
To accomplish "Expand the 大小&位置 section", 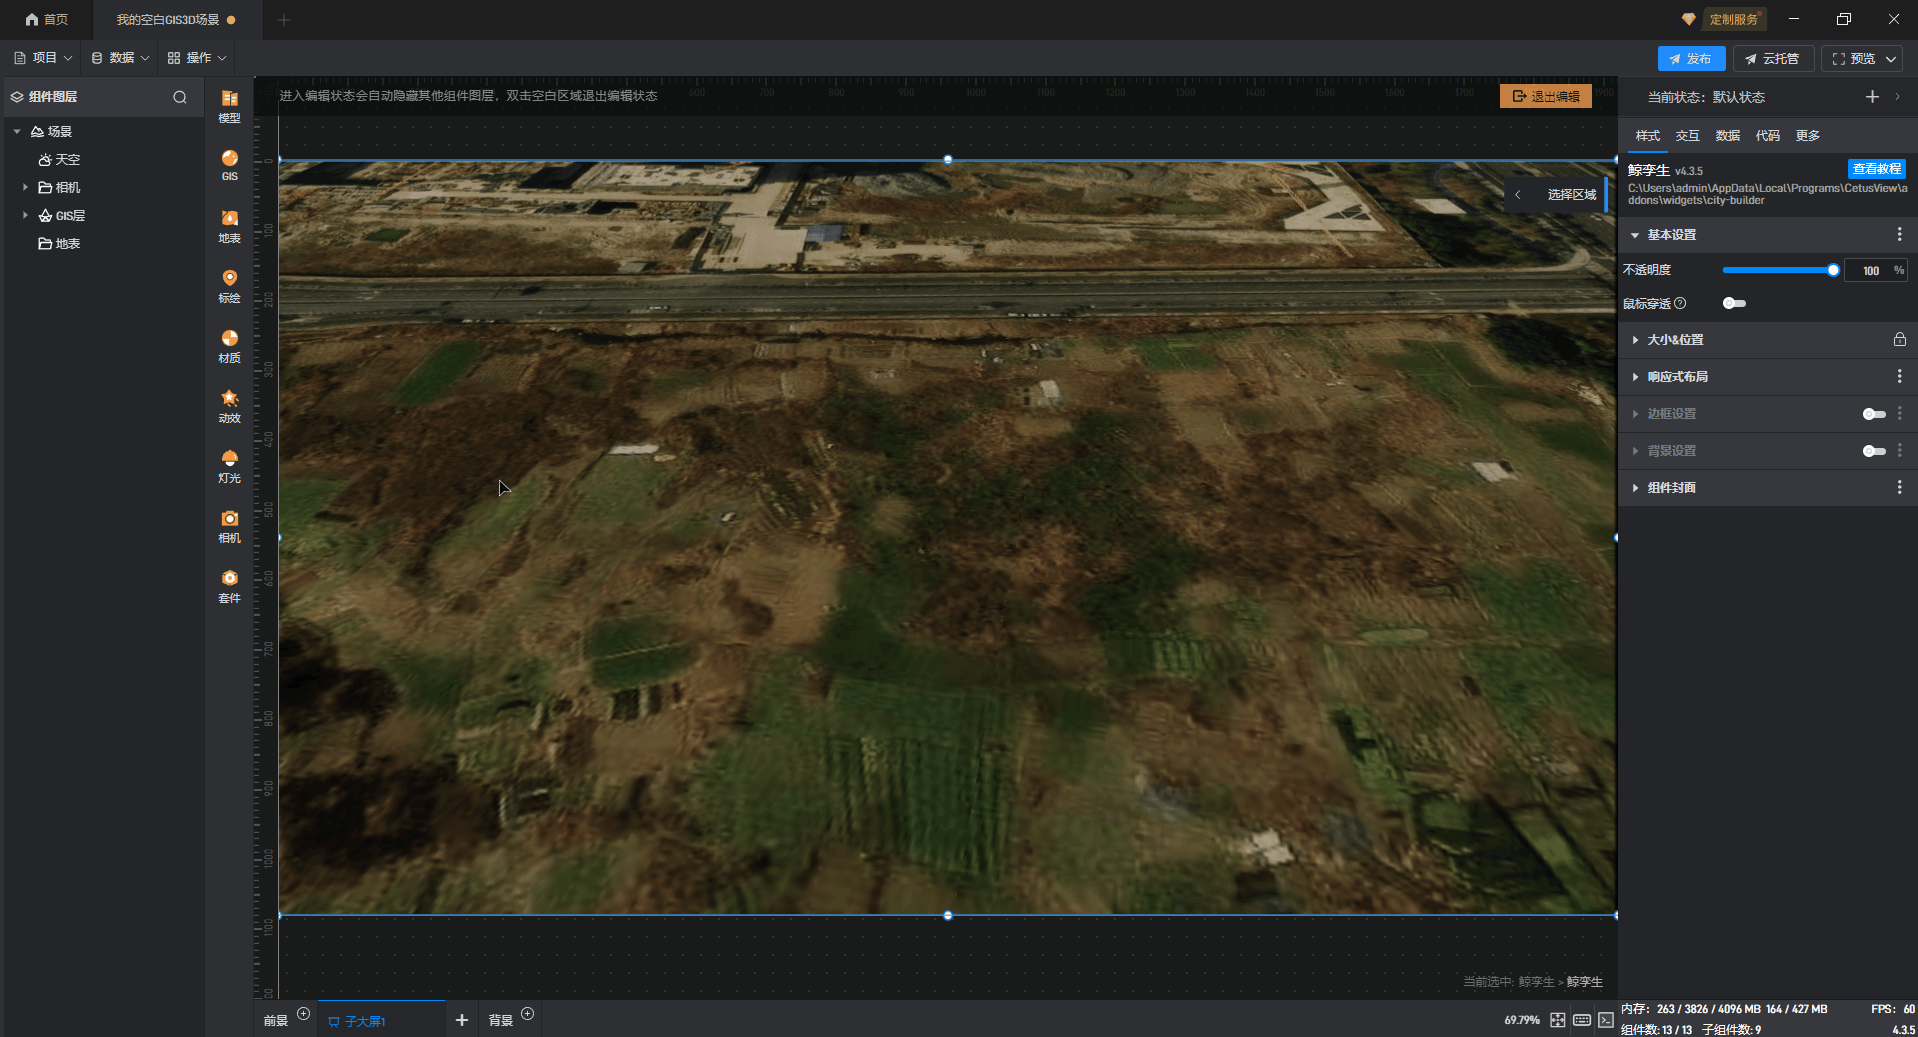I will pos(1676,340).
